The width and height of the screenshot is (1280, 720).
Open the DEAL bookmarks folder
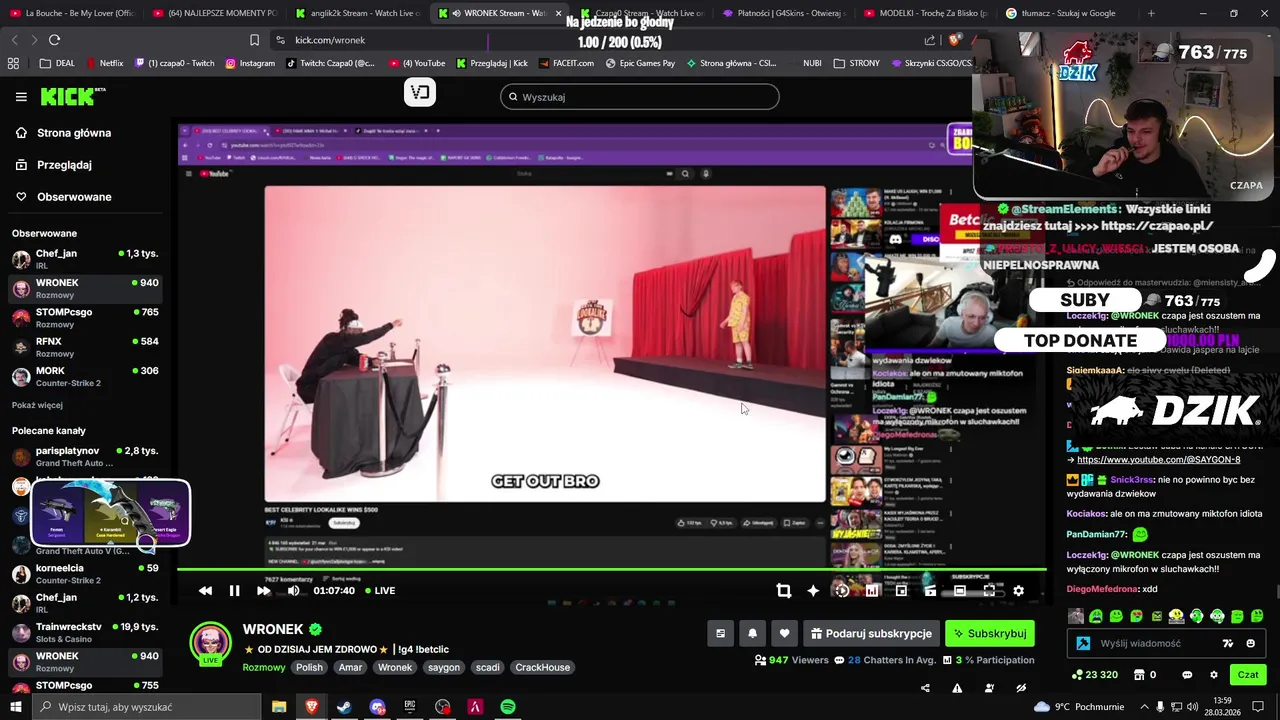pyautogui.click(x=57, y=63)
